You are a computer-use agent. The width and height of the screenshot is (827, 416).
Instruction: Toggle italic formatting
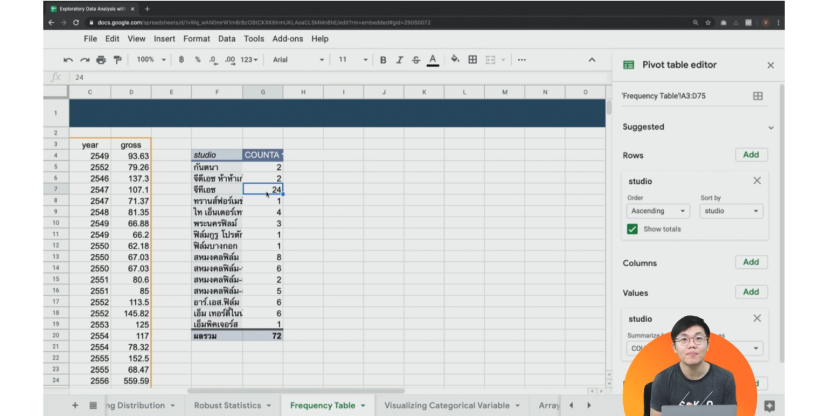[399, 60]
